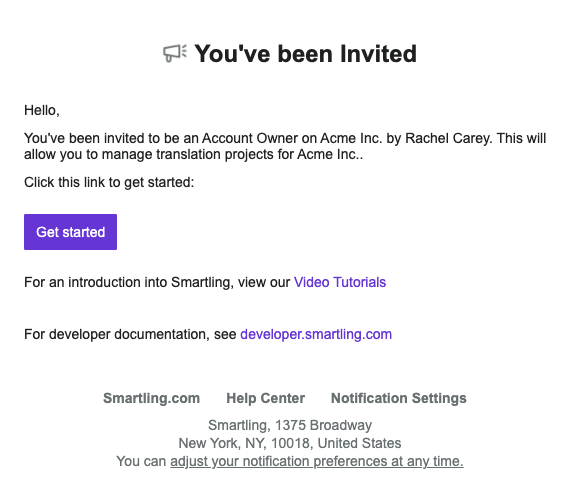Open the Video Tutorials link
580x488 pixels.
340,282
